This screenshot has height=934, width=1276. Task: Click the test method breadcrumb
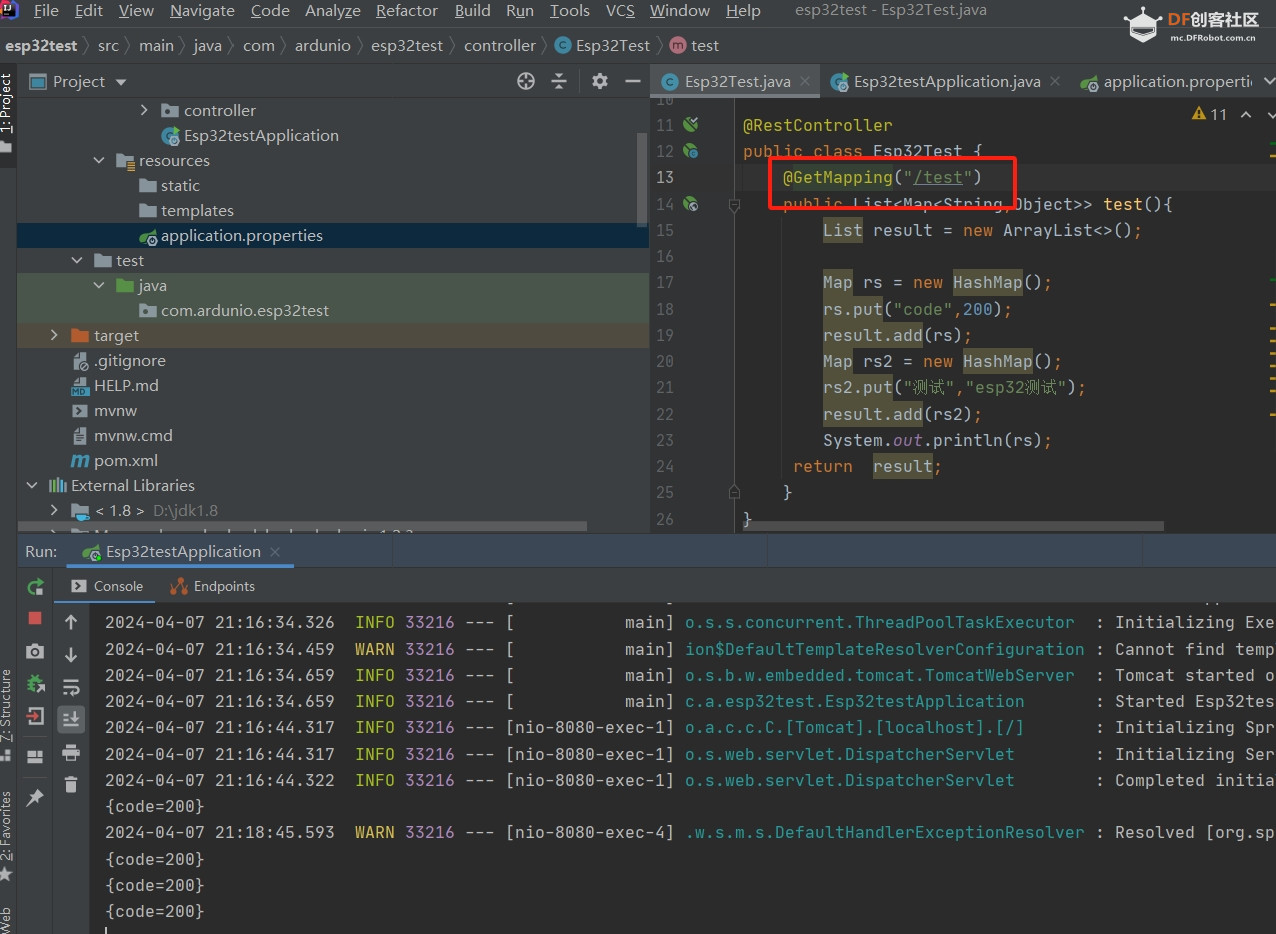tap(694, 45)
